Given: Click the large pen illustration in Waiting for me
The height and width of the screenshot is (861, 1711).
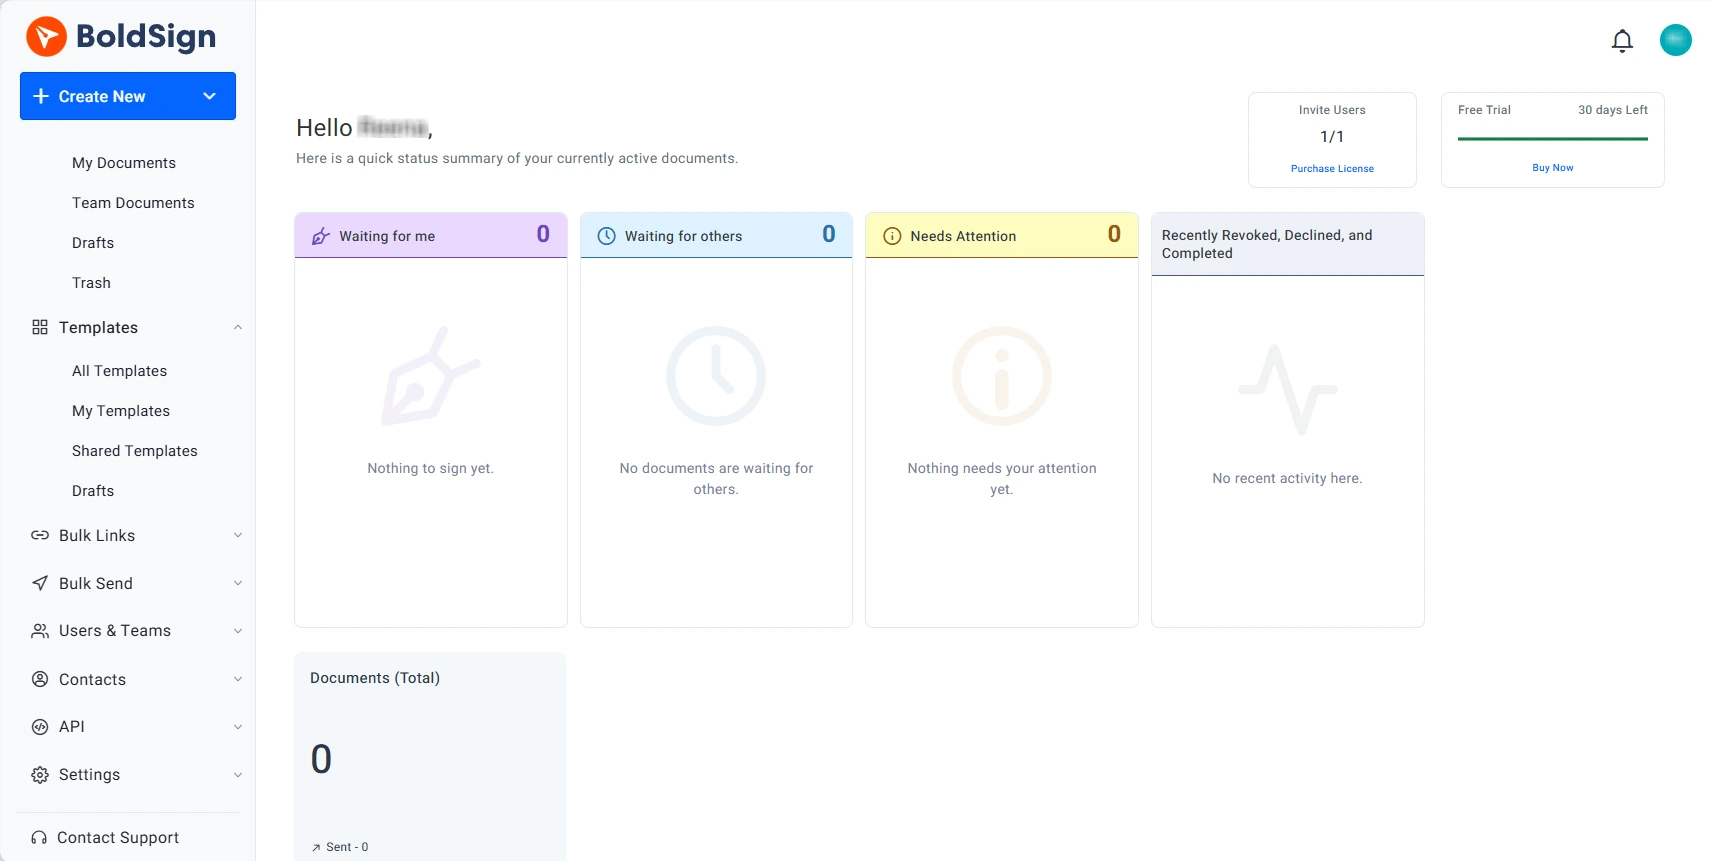Looking at the screenshot, I should click(x=431, y=376).
